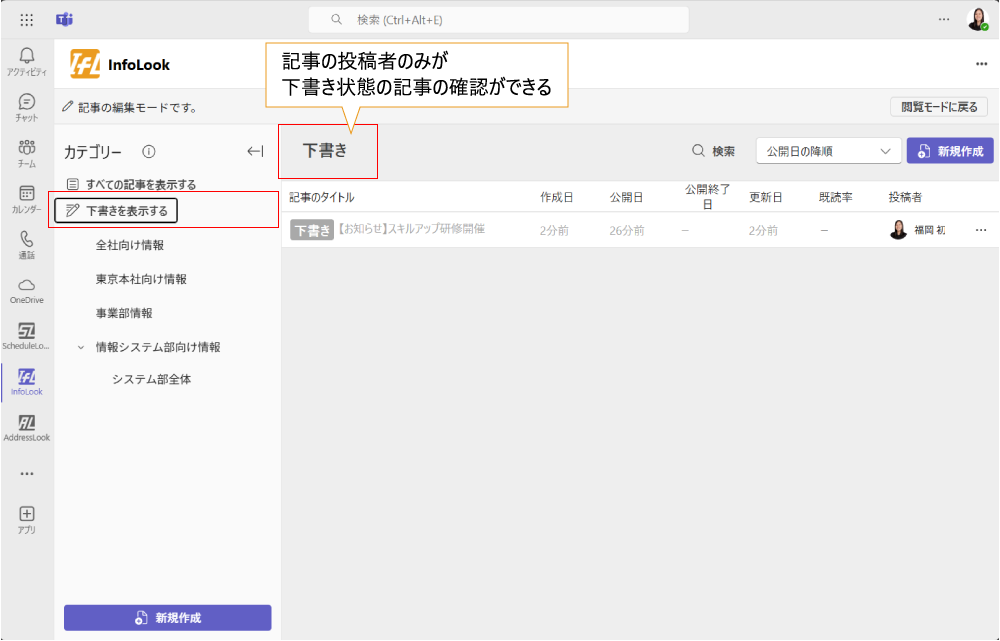This screenshot has height=641, width=1000.
Task: Select 全社向け情報 category
Action: (x=130, y=245)
